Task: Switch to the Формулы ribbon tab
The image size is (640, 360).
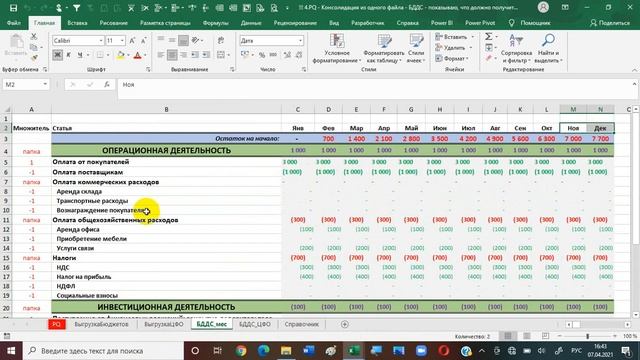Action: pos(215,23)
